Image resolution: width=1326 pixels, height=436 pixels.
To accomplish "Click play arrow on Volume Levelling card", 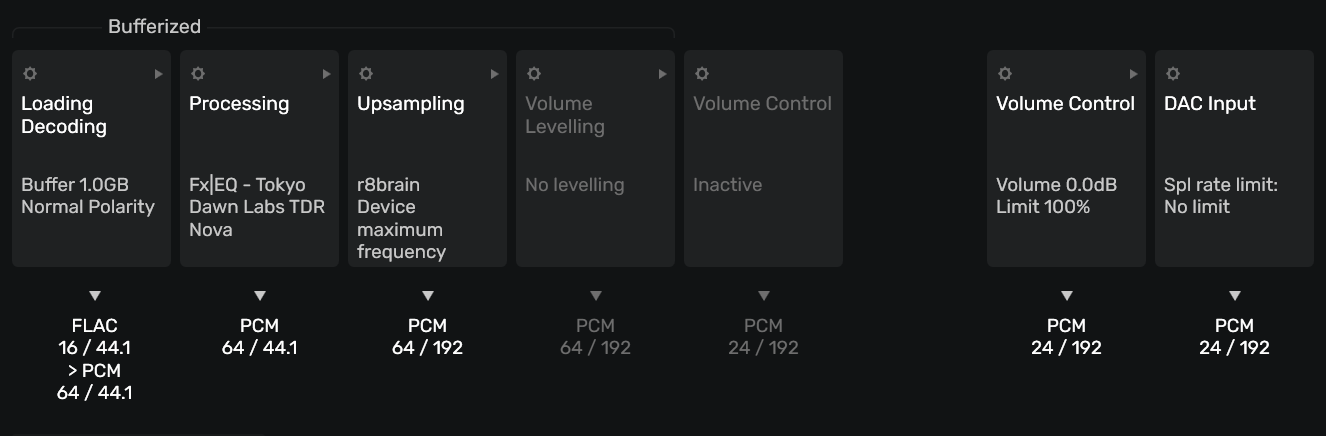I will [662, 74].
